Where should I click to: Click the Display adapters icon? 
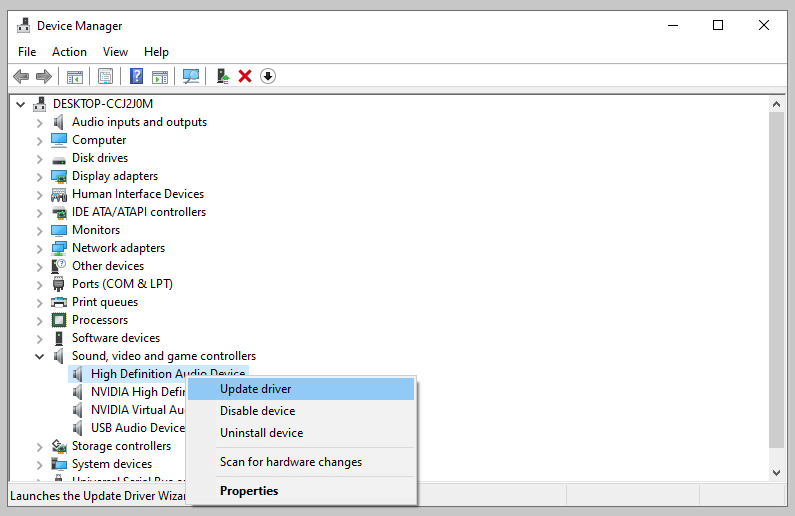59,176
